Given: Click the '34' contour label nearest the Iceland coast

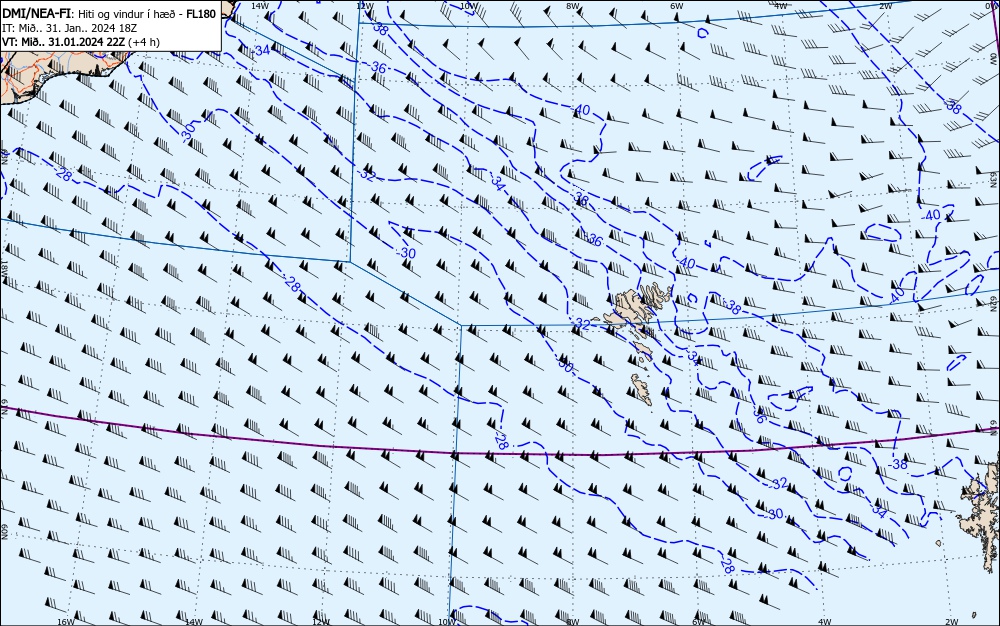Looking at the screenshot, I should (x=262, y=50).
